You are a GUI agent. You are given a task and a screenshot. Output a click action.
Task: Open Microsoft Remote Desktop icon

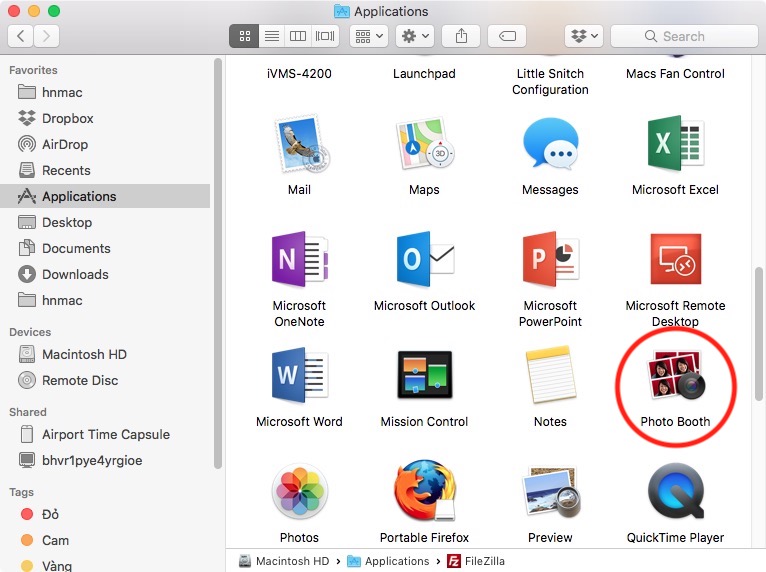click(676, 259)
